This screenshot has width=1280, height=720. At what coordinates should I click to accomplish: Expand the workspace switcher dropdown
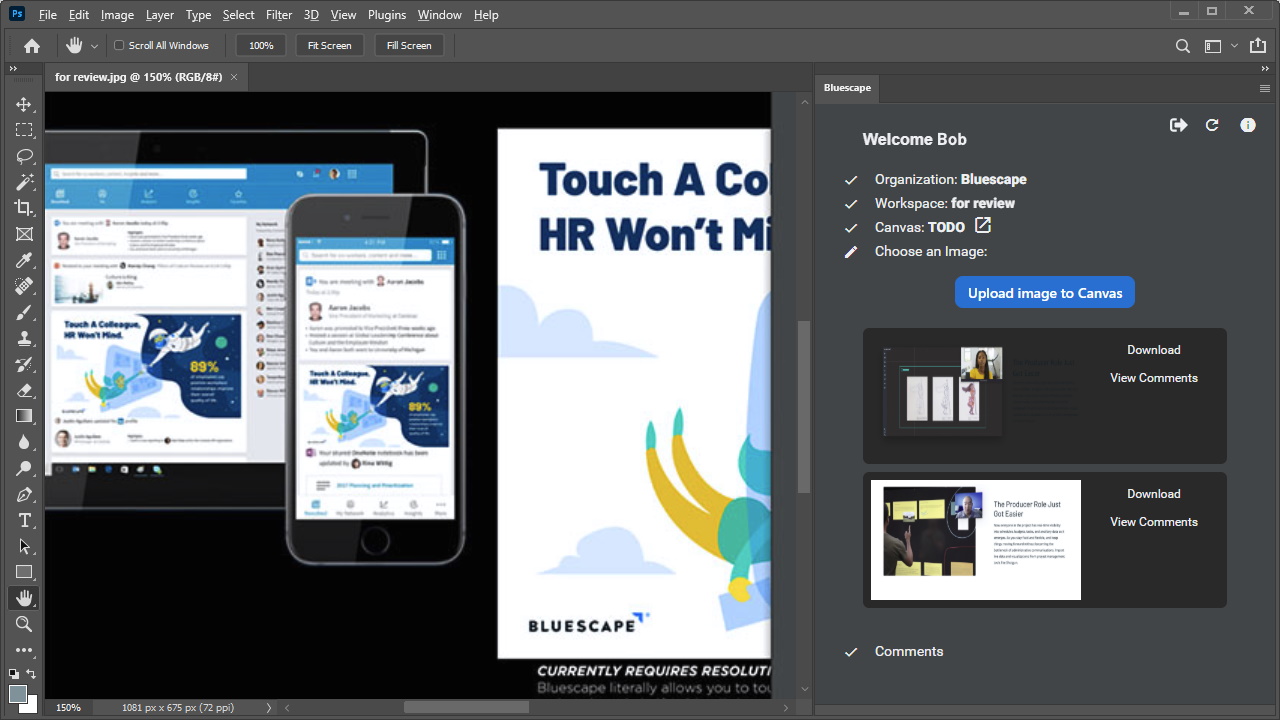tap(1235, 46)
